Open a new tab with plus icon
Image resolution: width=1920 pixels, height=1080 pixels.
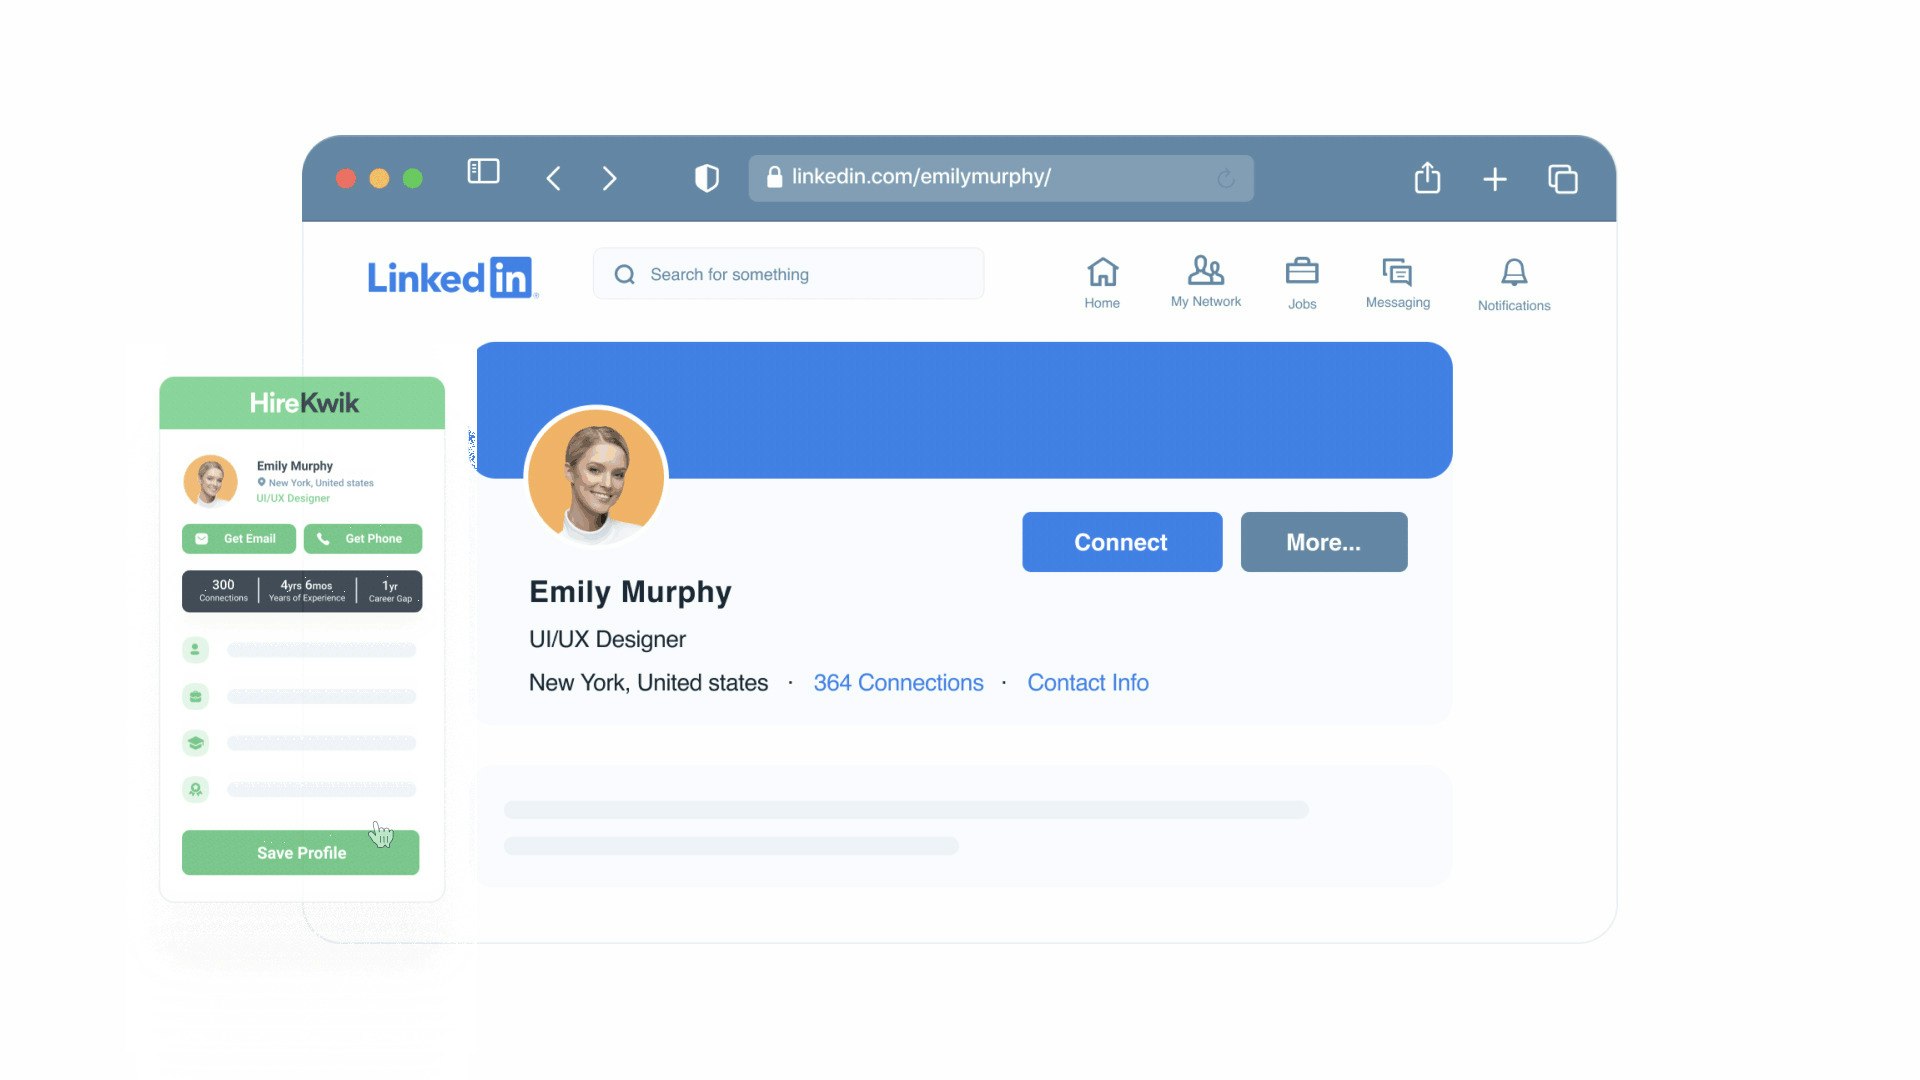pyautogui.click(x=1494, y=179)
